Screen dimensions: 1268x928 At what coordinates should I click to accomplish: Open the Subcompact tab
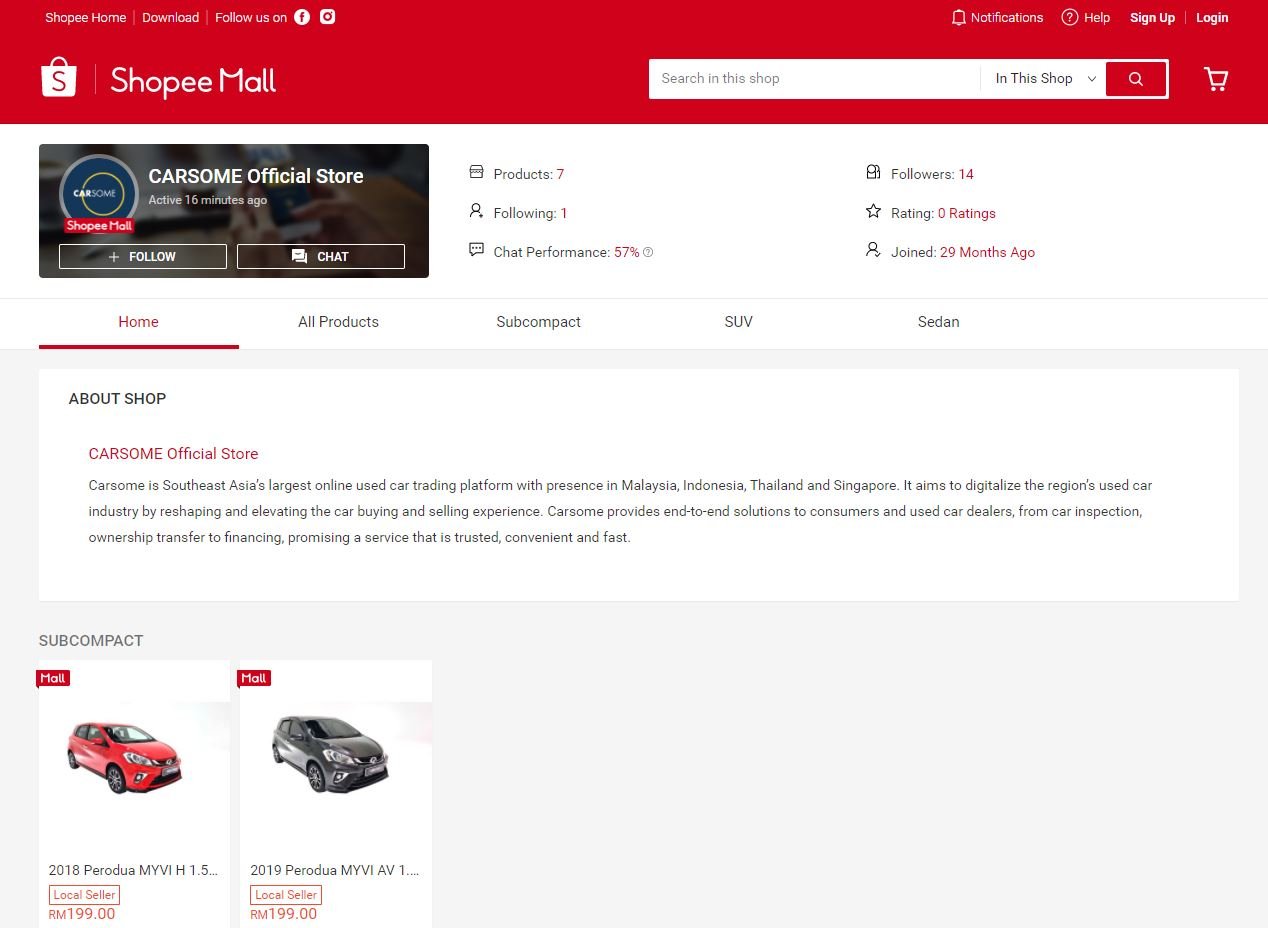pos(538,322)
